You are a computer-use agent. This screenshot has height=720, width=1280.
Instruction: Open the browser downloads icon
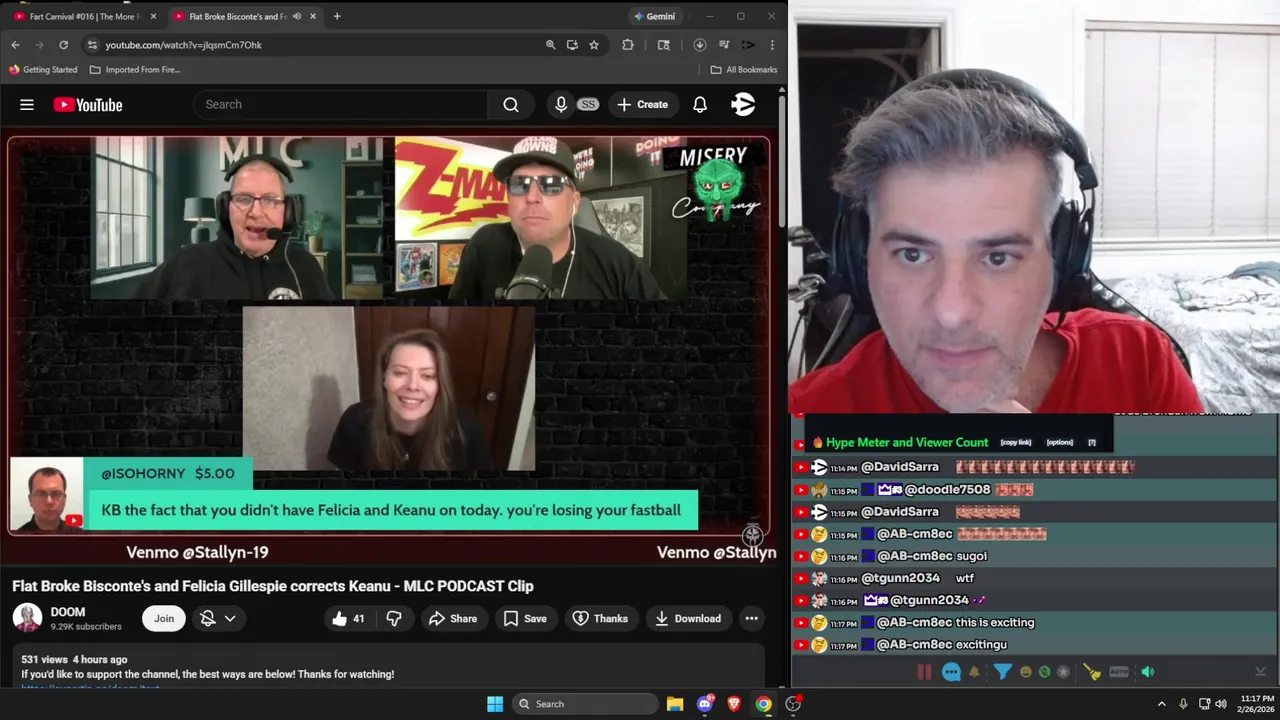pos(699,44)
